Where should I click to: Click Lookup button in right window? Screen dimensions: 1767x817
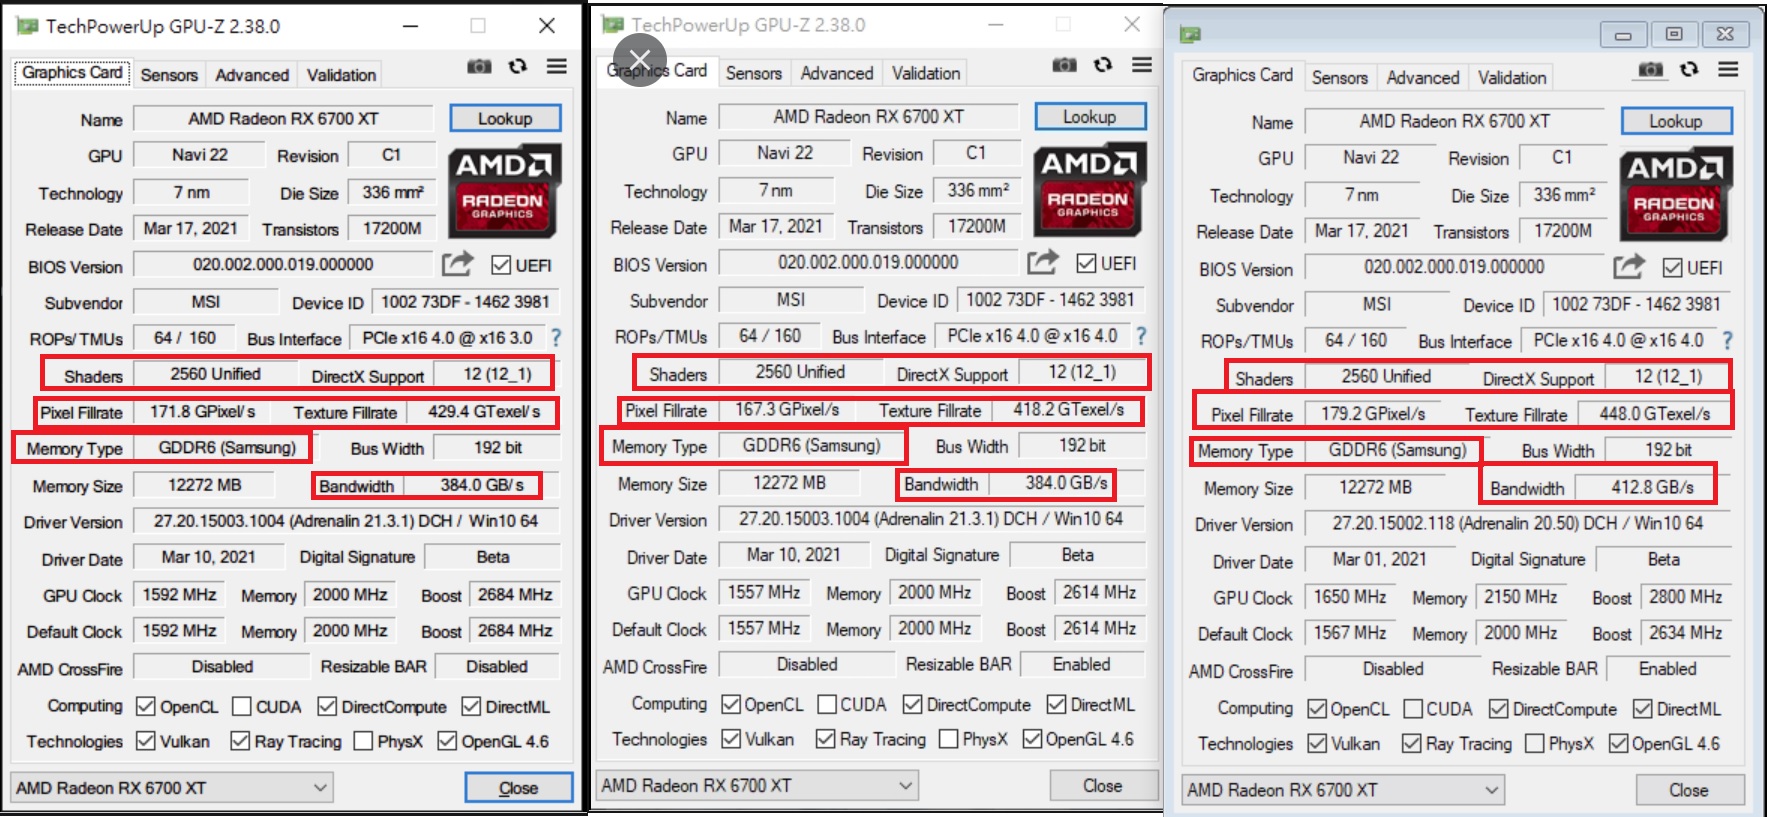tap(1676, 121)
